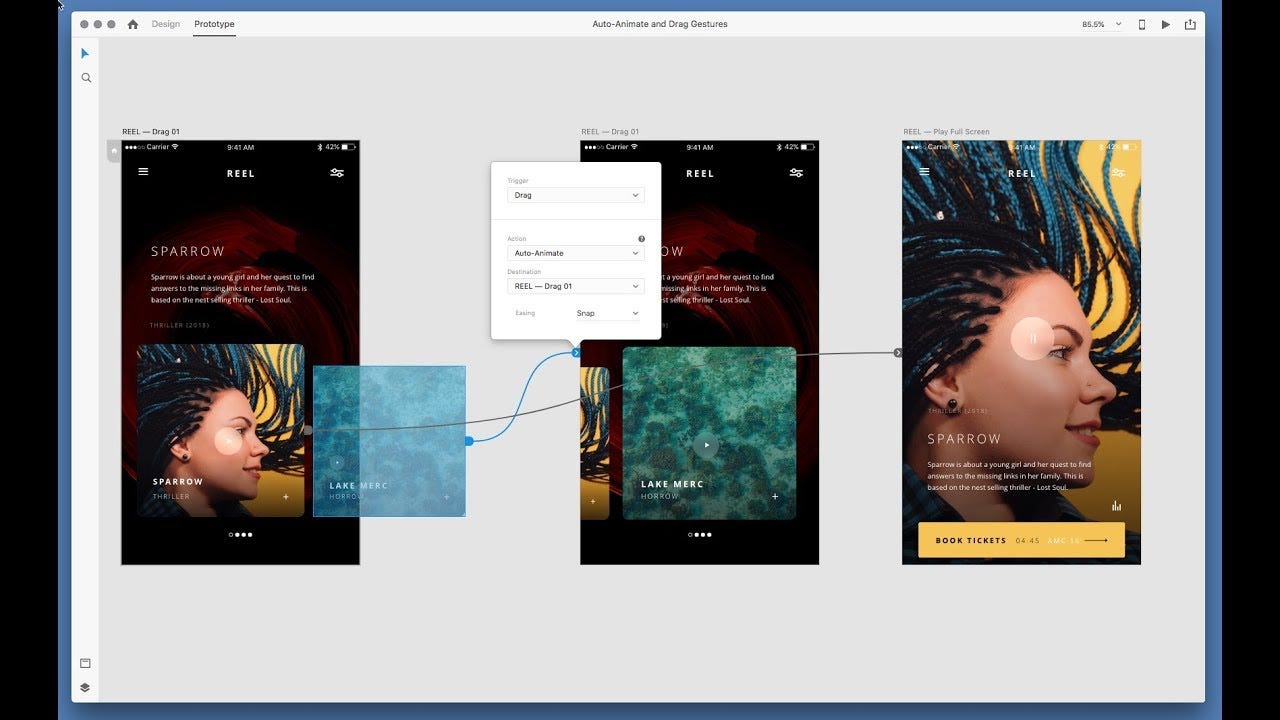Click the BOOK TICKETS yellow button
This screenshot has height=720, width=1280.
coord(1021,540)
